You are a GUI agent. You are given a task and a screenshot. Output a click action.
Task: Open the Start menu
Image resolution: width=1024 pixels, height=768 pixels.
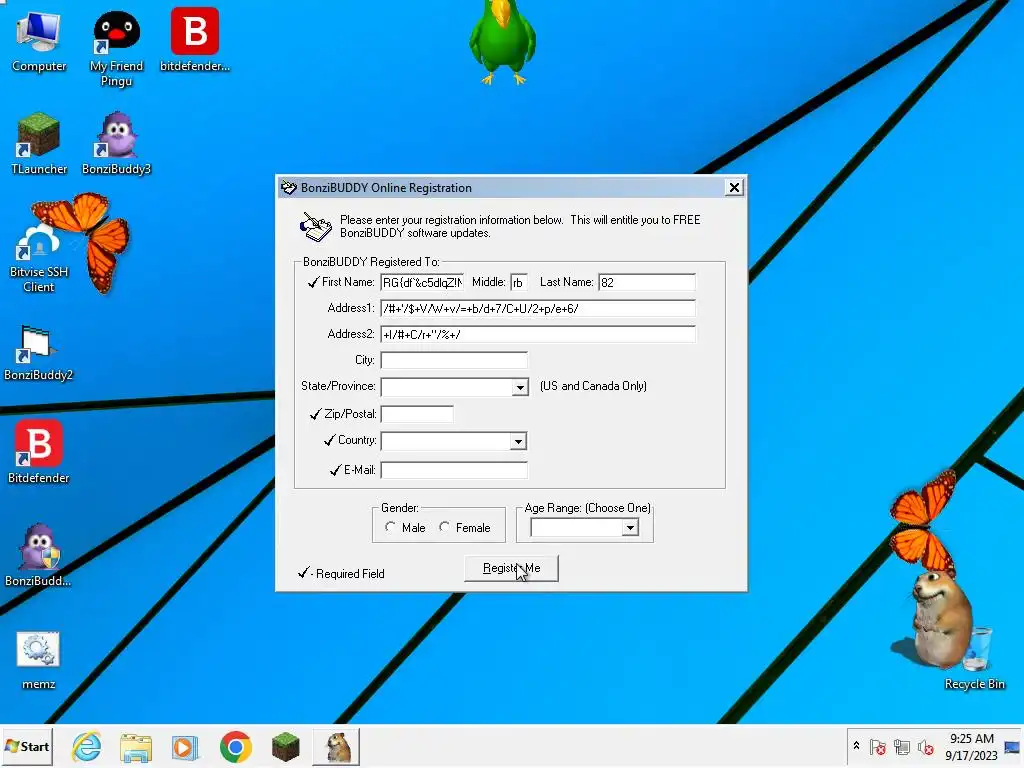coord(27,746)
